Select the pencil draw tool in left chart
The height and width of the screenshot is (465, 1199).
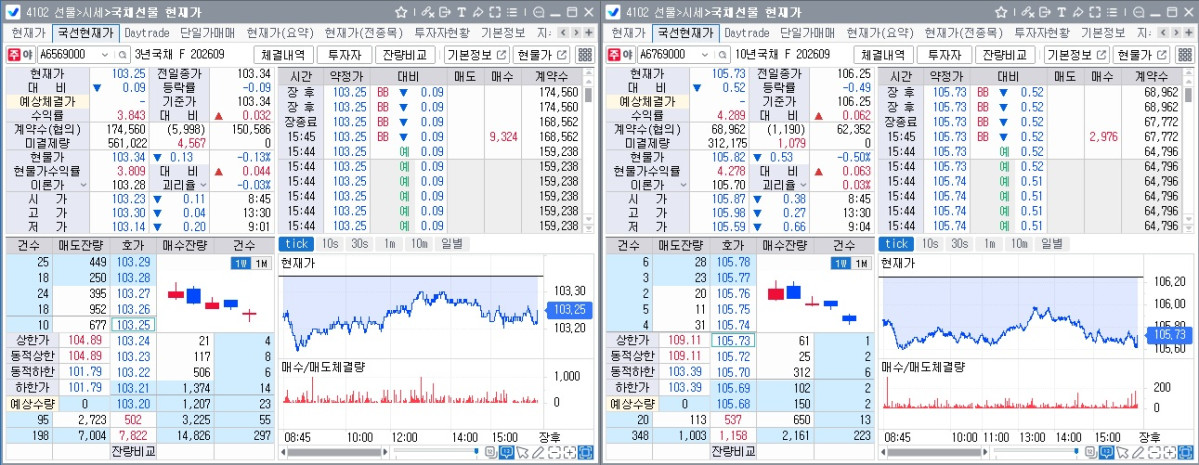tap(538, 452)
